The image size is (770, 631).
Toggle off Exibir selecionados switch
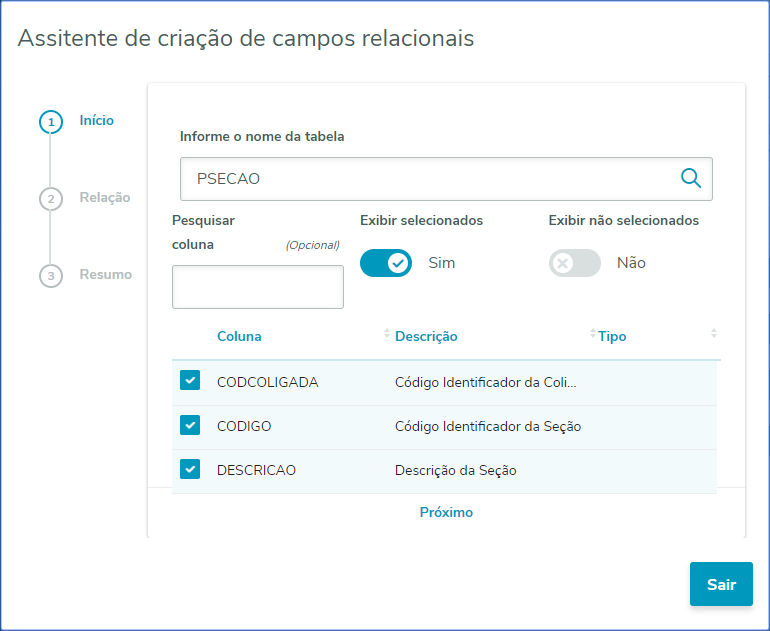coord(386,263)
